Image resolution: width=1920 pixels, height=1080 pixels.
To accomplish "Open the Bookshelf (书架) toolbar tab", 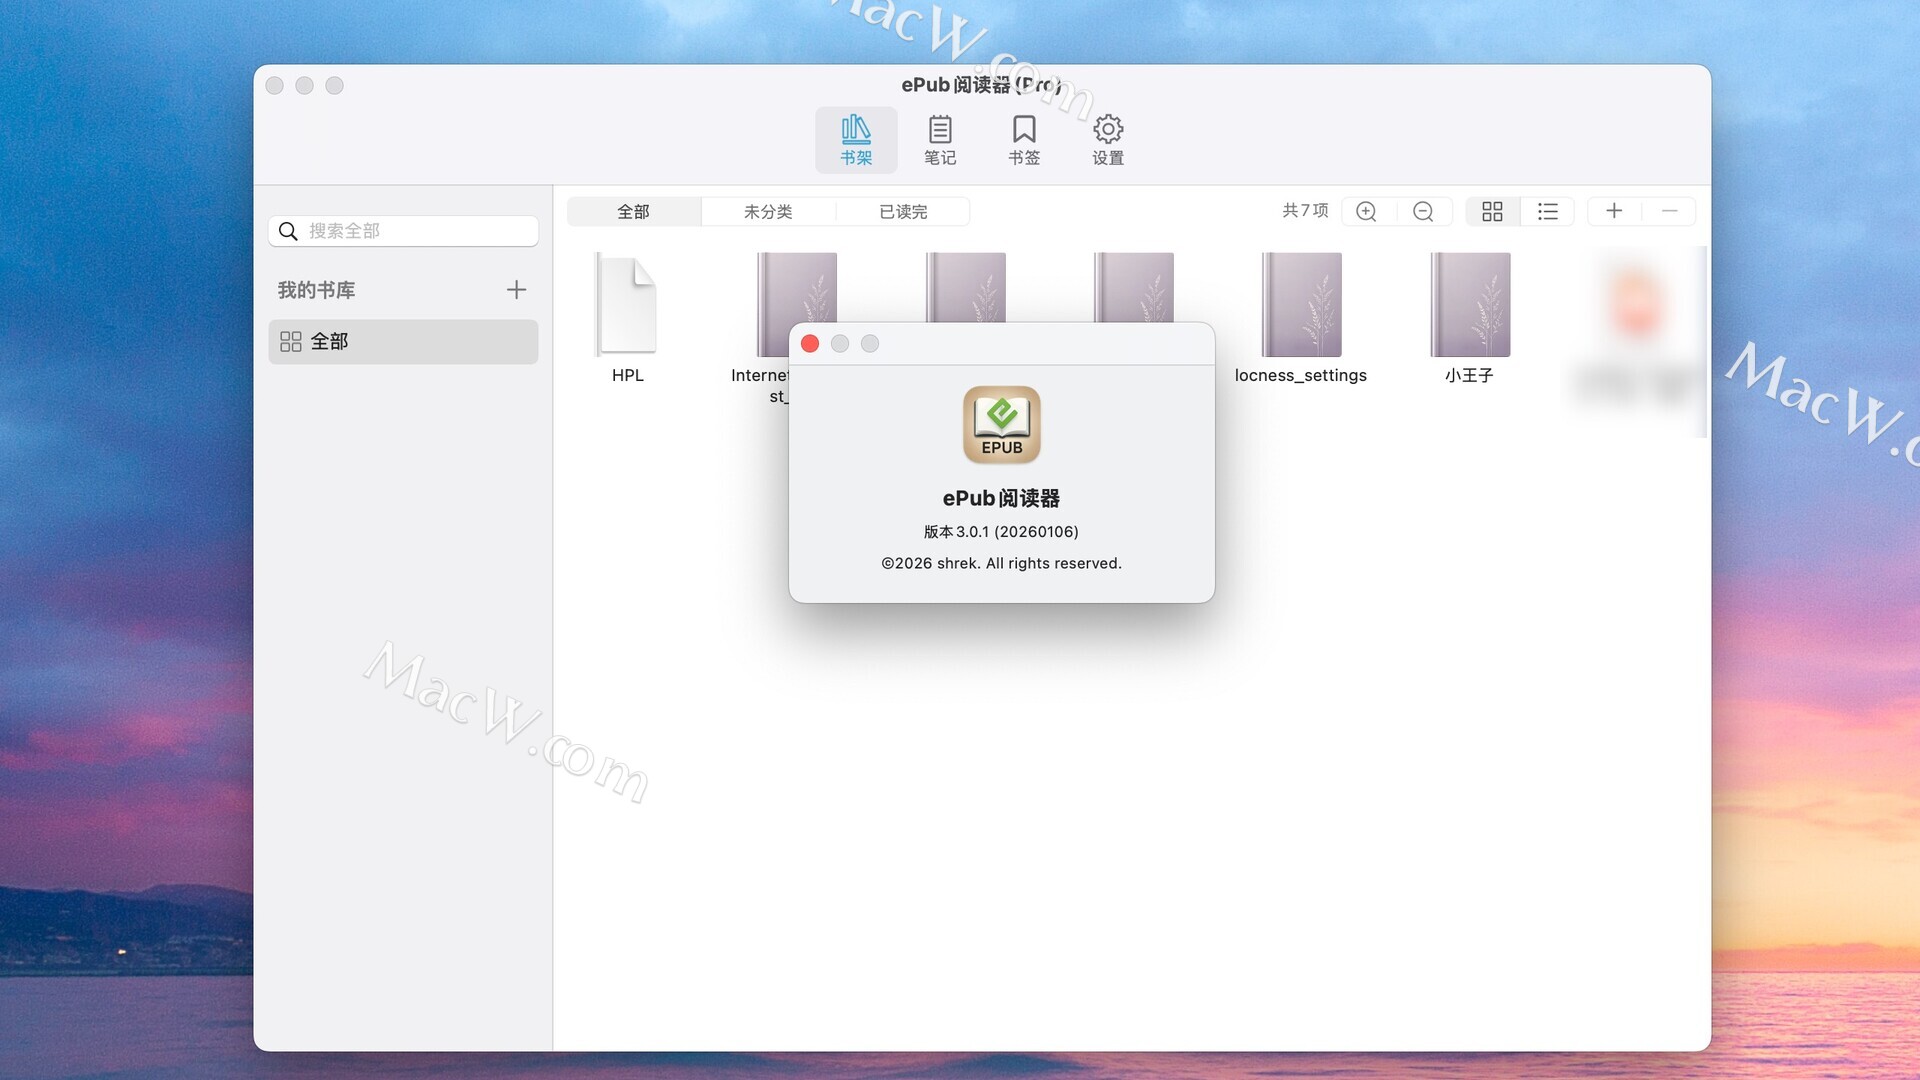I will (856, 140).
